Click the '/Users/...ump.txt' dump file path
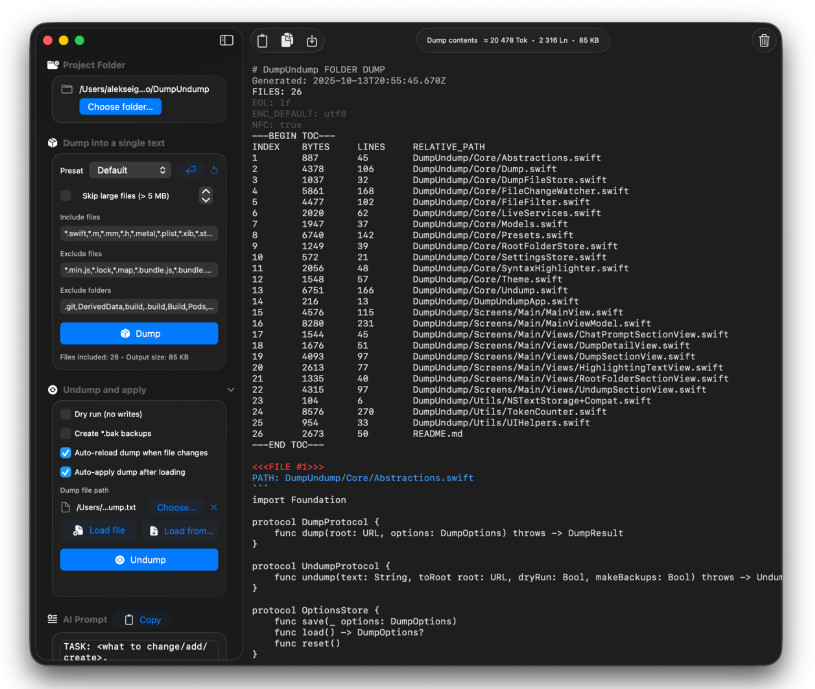Screen dimensions: 815x689 coord(106,507)
